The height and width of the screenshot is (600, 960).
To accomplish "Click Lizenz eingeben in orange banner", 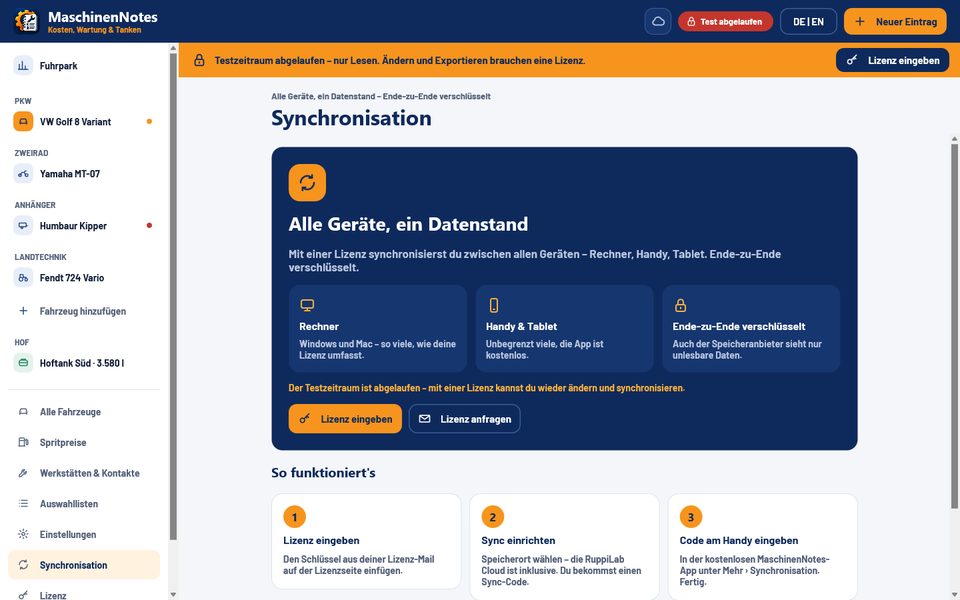I will point(892,60).
